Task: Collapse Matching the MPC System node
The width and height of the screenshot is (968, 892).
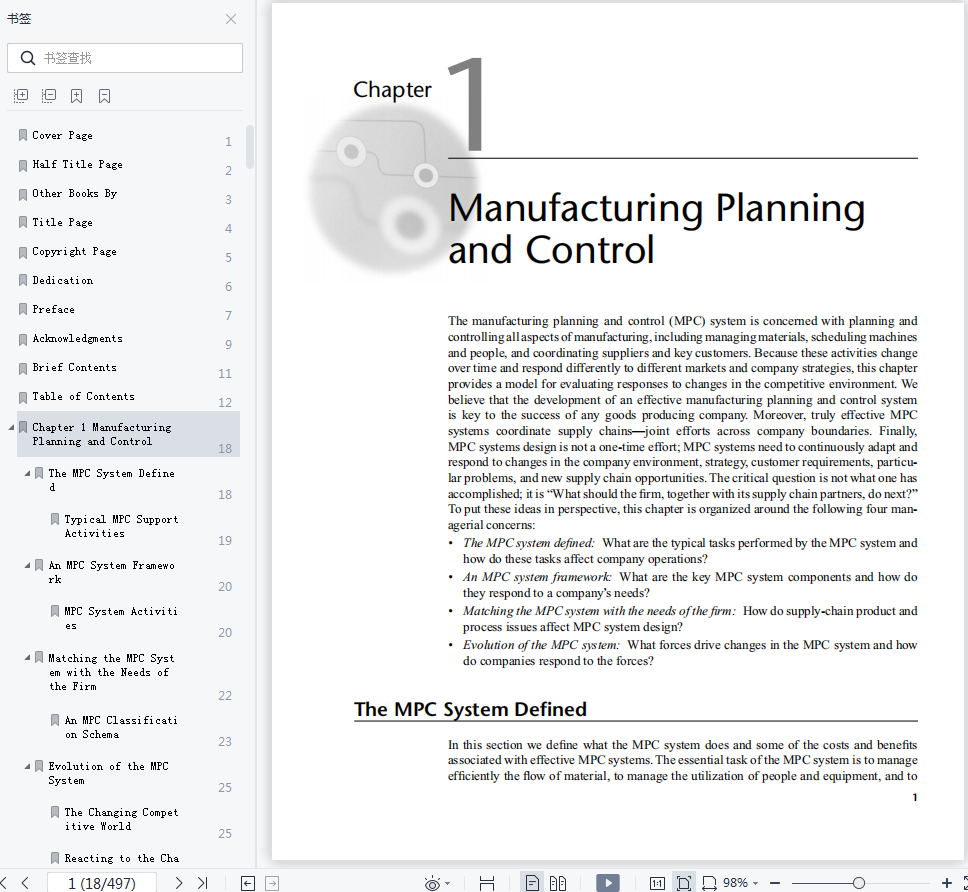Action: pyautogui.click(x=27, y=658)
